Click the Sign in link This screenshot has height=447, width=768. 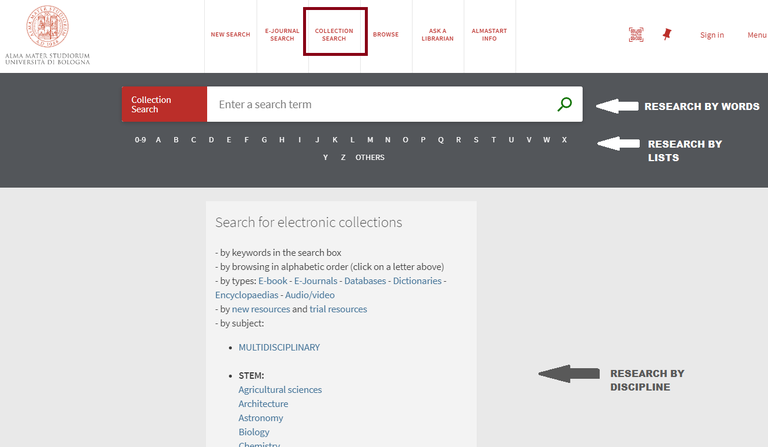tap(712, 35)
